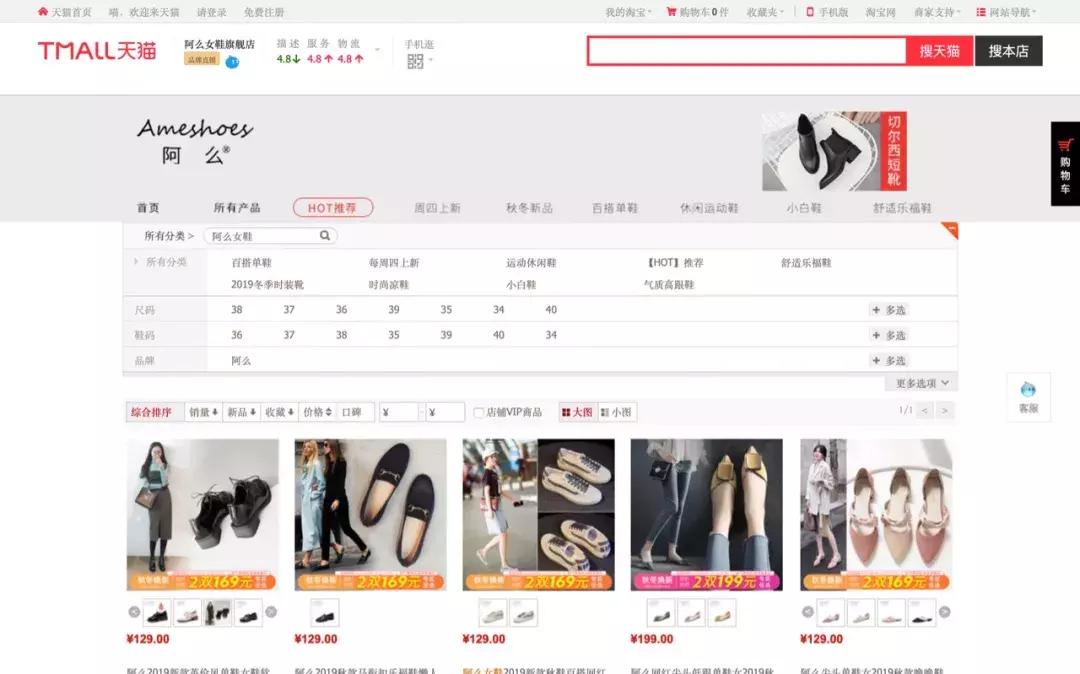Open the shopping cart icon in top bar

671,12
